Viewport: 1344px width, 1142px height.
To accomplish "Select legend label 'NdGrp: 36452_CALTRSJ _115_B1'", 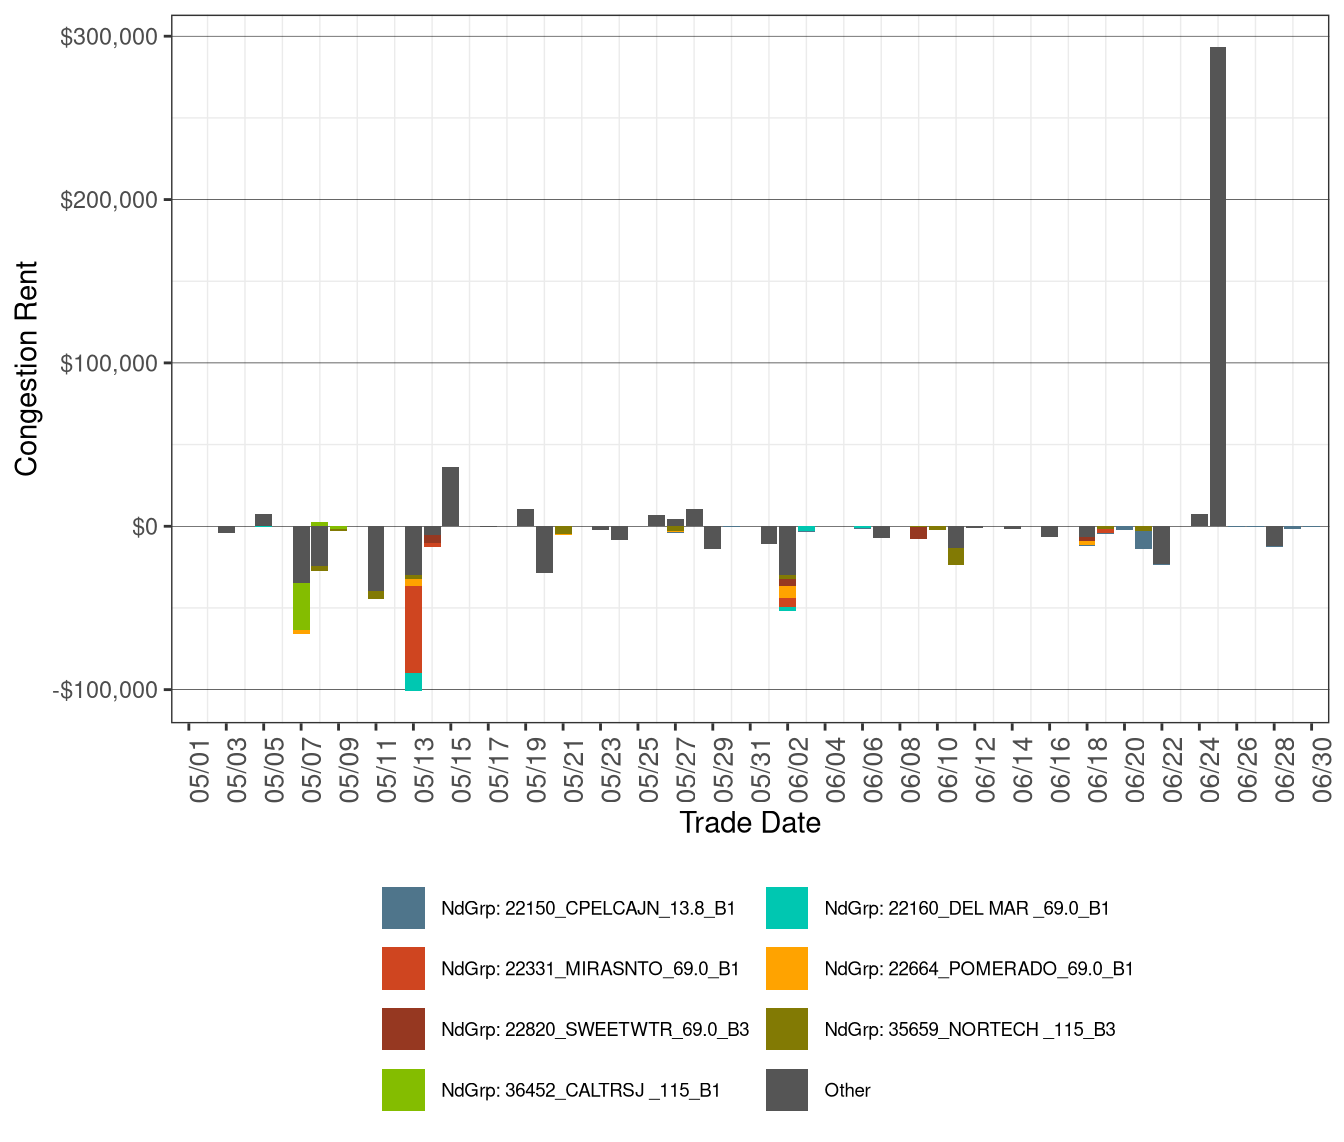I will pos(581,1091).
